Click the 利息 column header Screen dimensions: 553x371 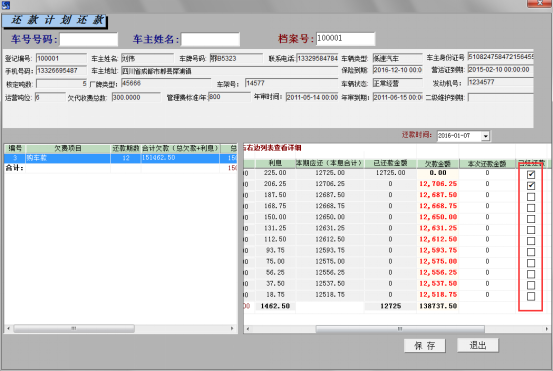275,163
